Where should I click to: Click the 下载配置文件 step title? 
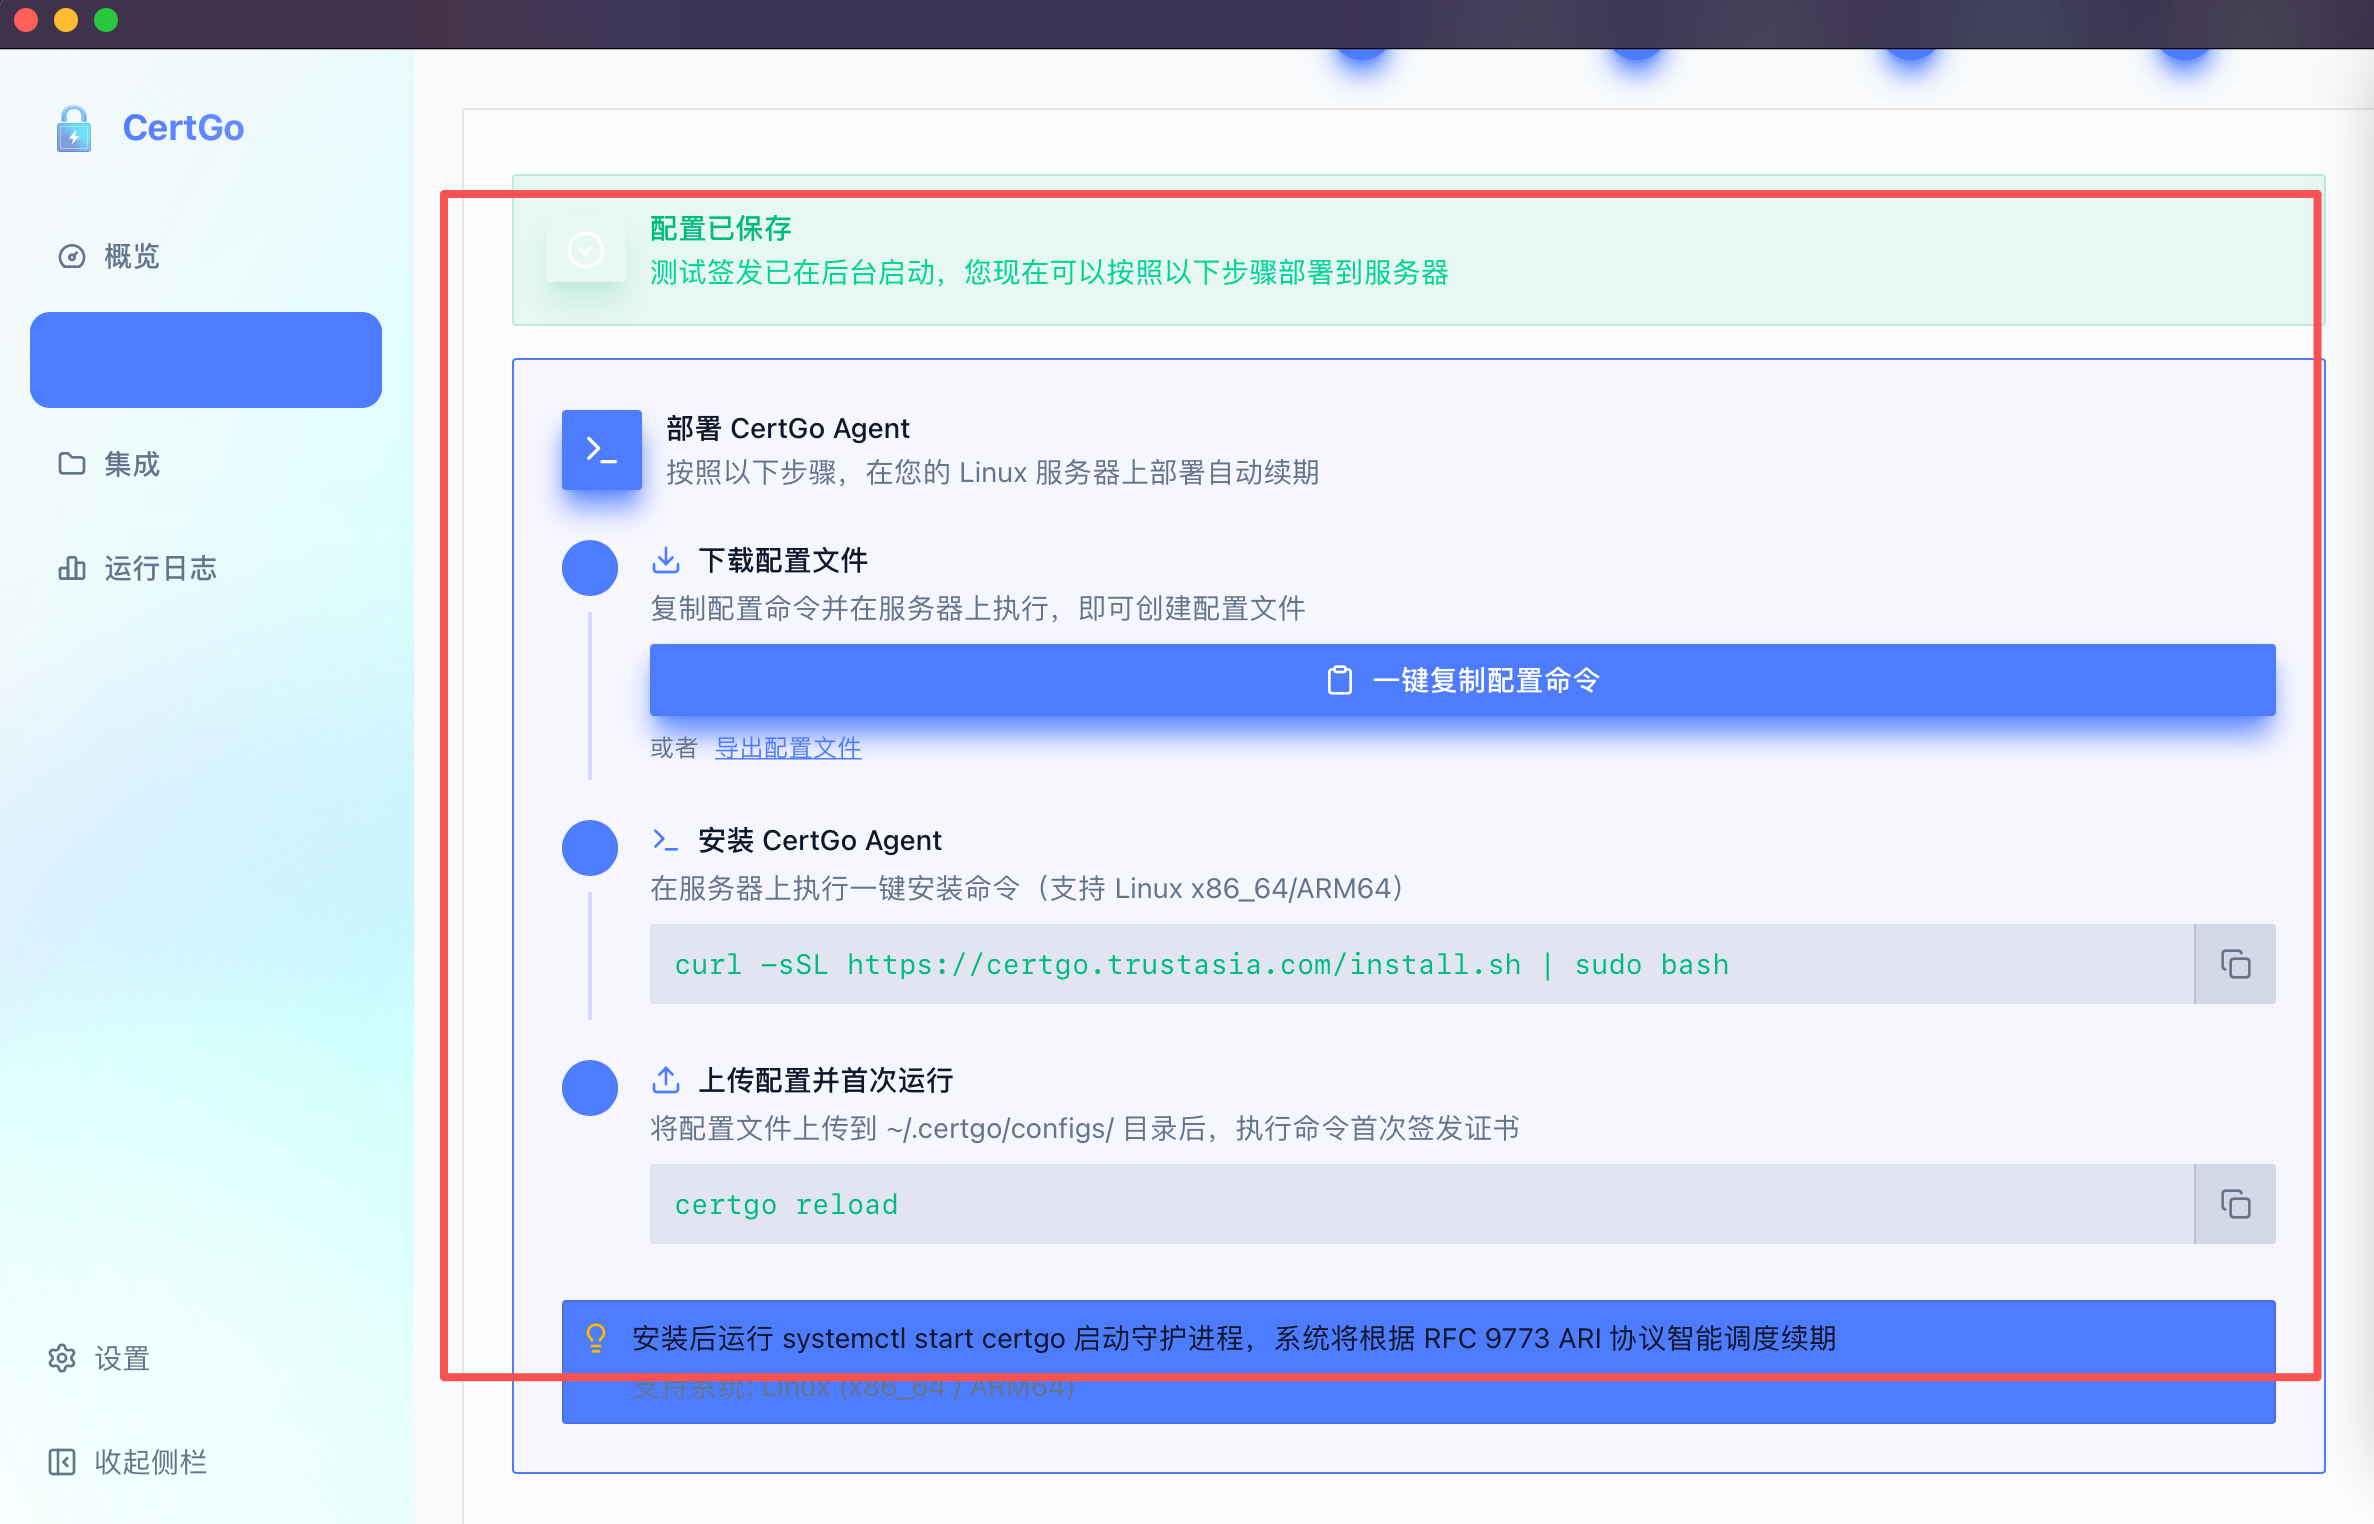click(x=783, y=560)
